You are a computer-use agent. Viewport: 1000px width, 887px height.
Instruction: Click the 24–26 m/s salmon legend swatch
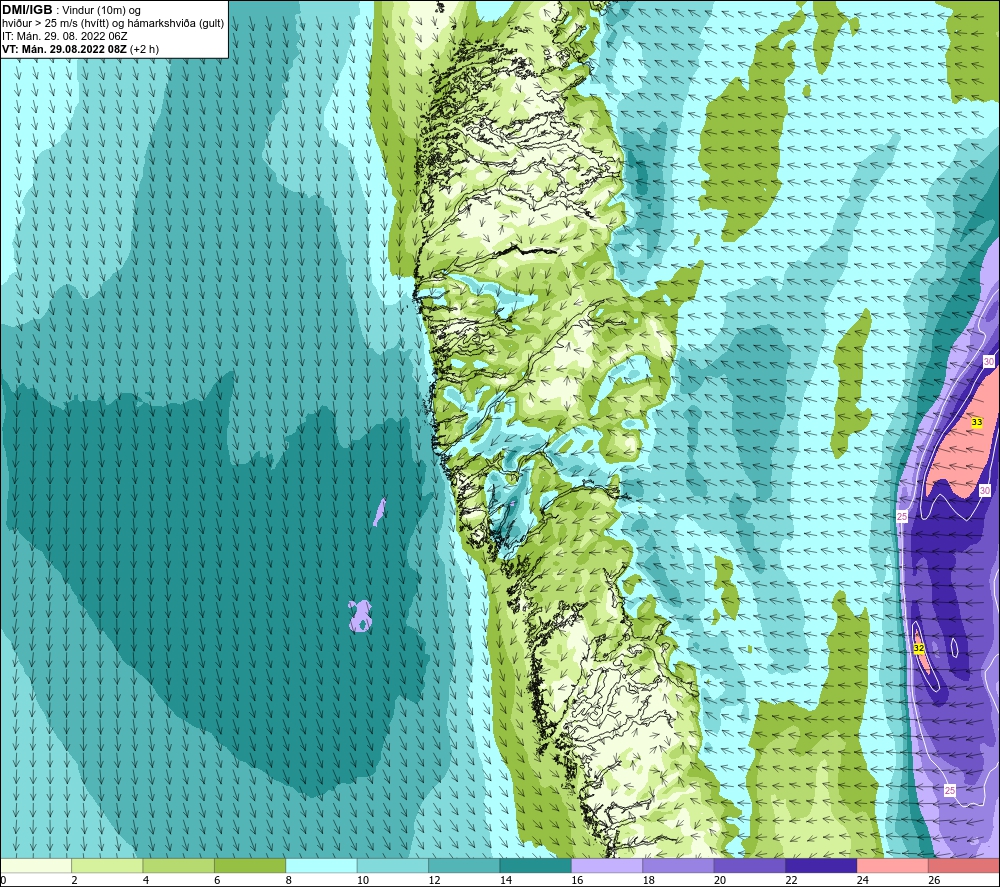[893, 865]
